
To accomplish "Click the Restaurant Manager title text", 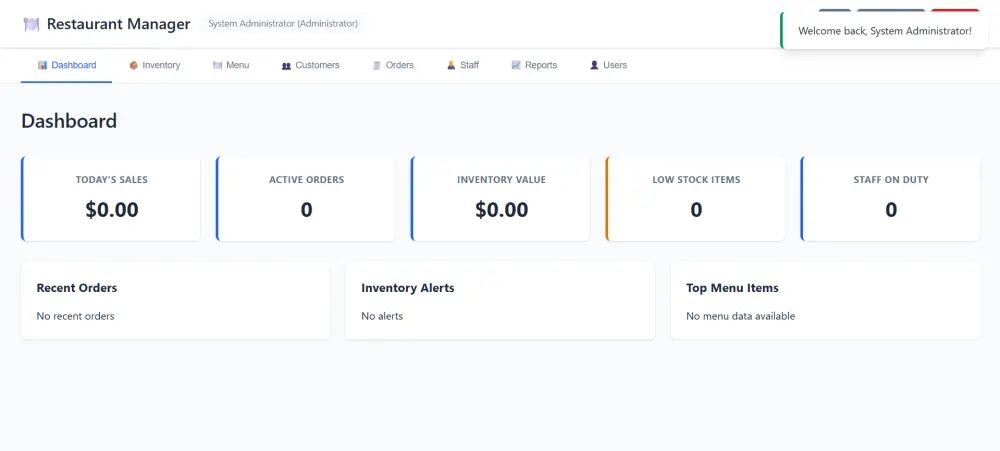I will 118,24.
